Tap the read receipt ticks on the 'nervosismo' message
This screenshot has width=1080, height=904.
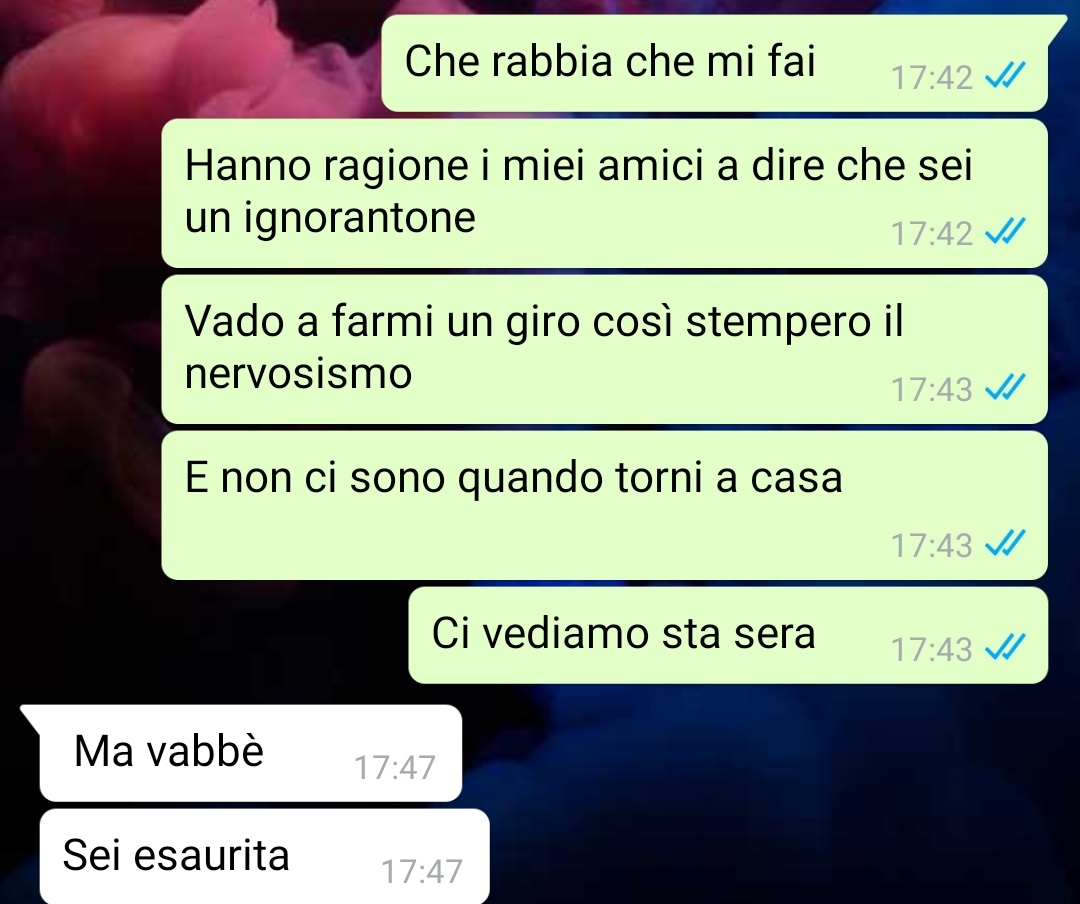pos(1005,387)
